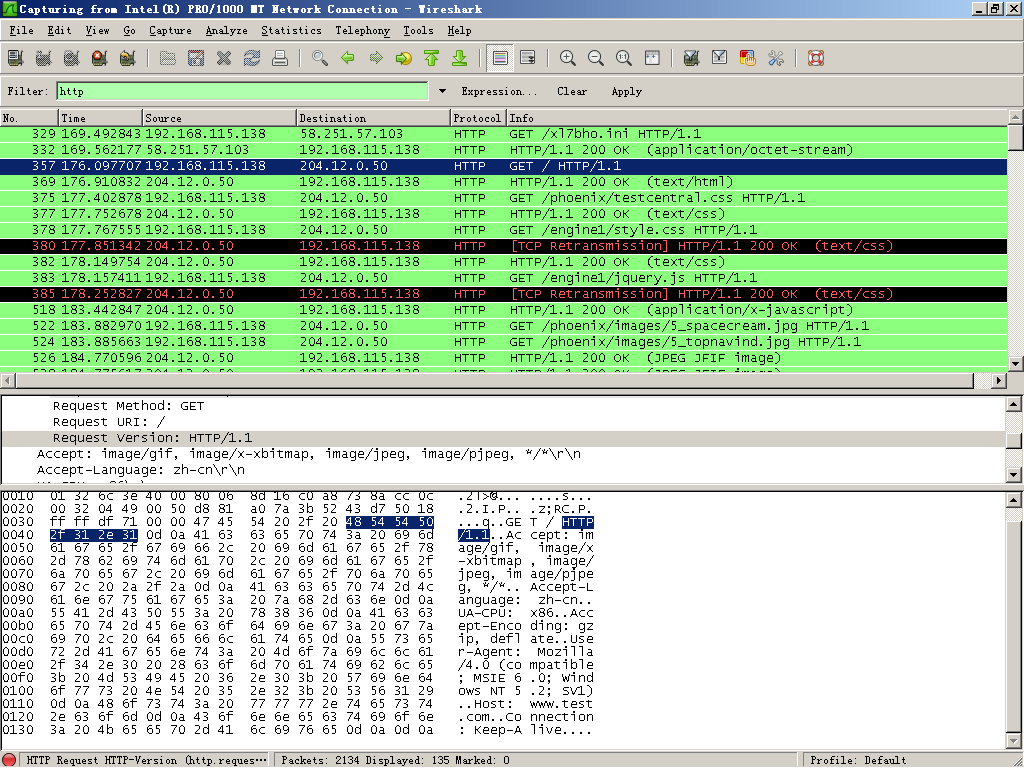Jump to the last packet

(x=460, y=58)
